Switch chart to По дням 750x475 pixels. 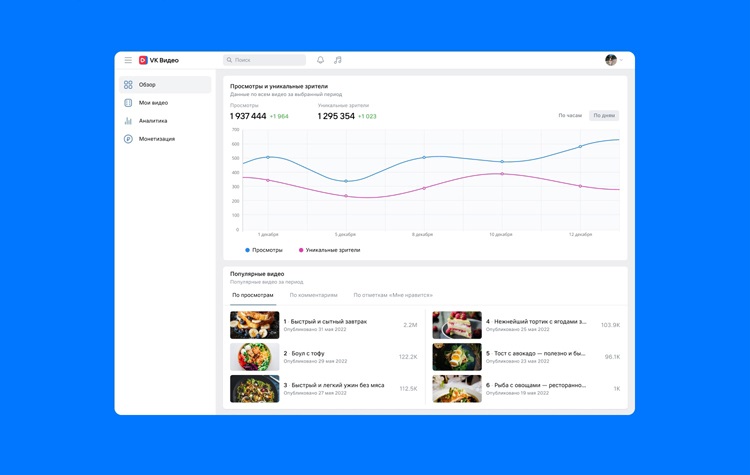604,116
